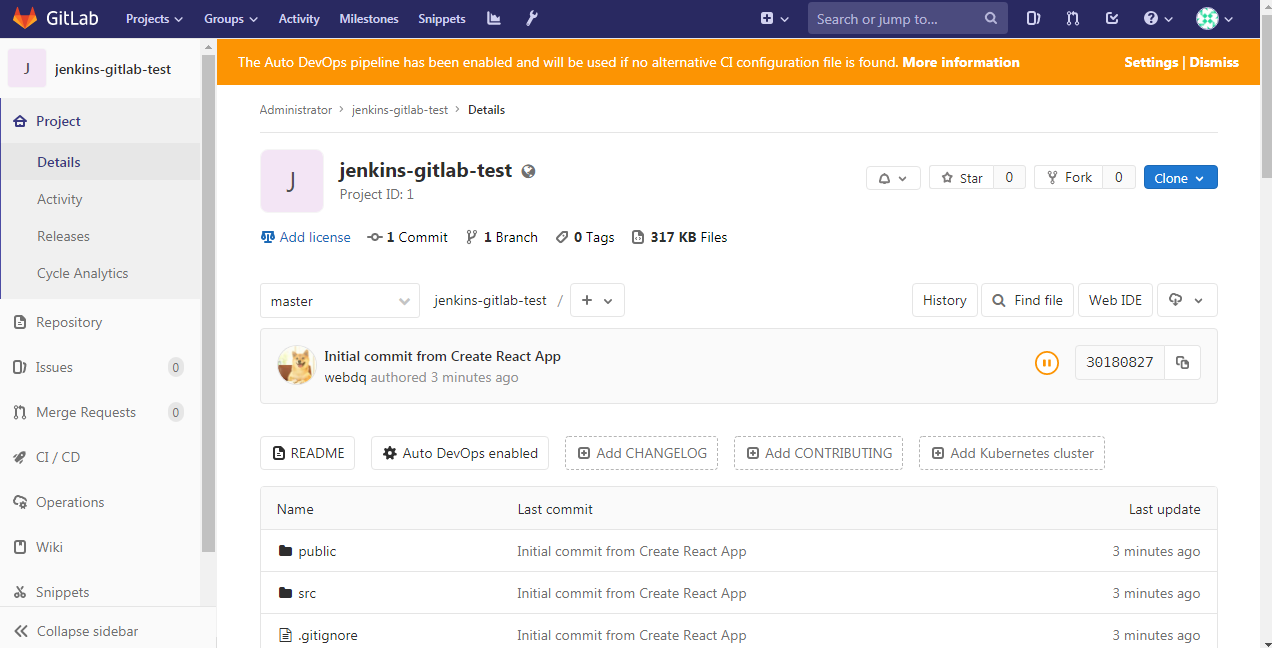Open the Projects menu
Screen dimensions: 1272x648
click(x=153, y=18)
